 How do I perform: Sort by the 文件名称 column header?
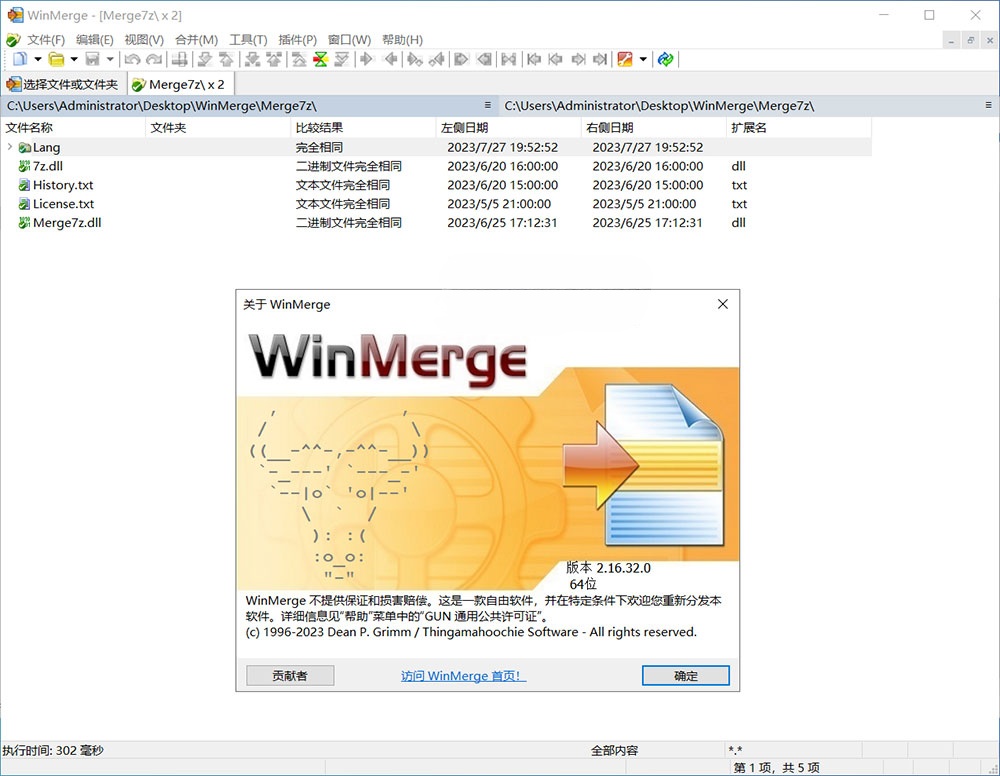(73, 128)
